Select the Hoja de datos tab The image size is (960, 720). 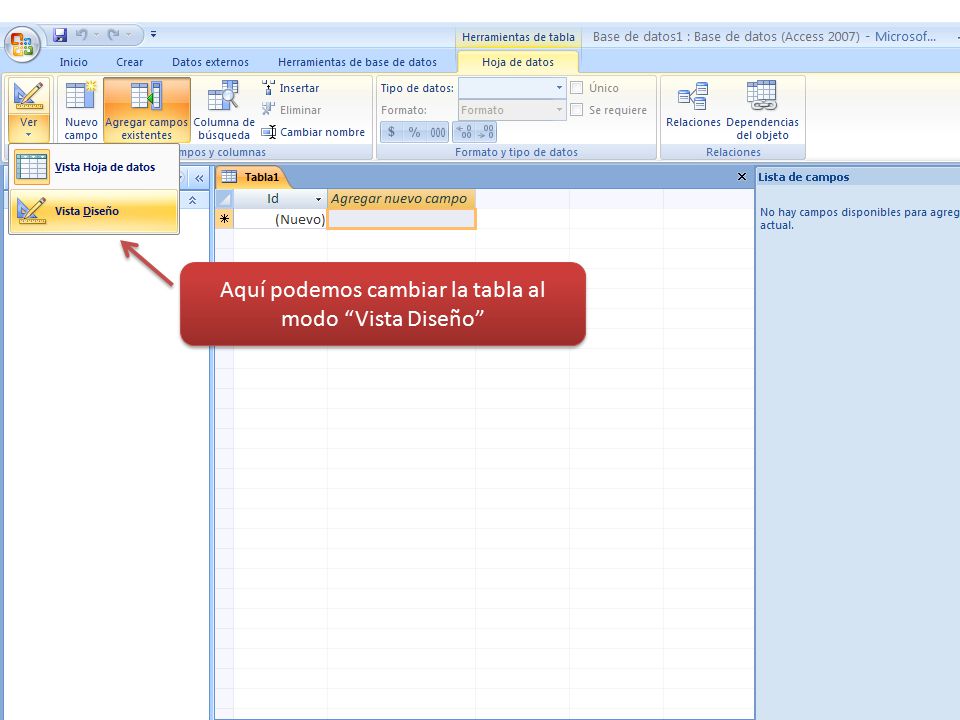click(517, 62)
